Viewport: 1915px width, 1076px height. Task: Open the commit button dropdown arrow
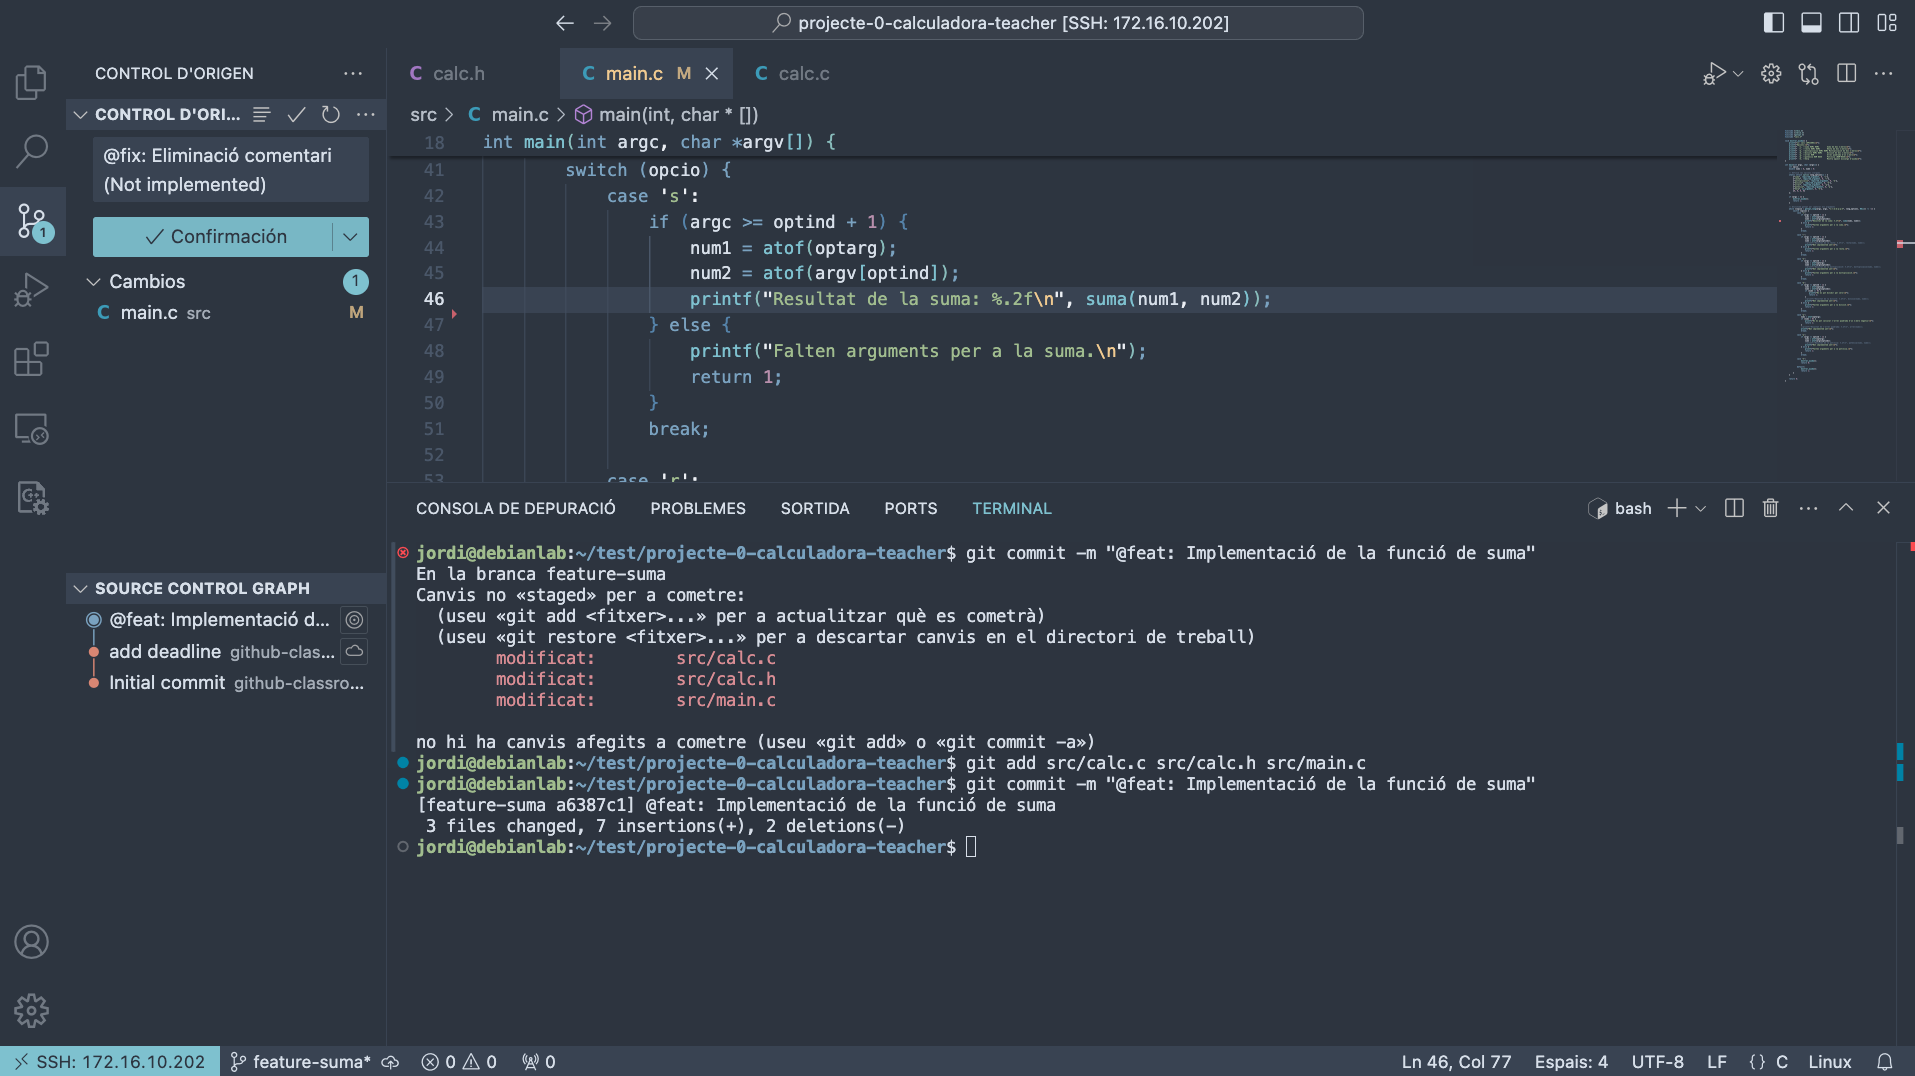pos(351,236)
